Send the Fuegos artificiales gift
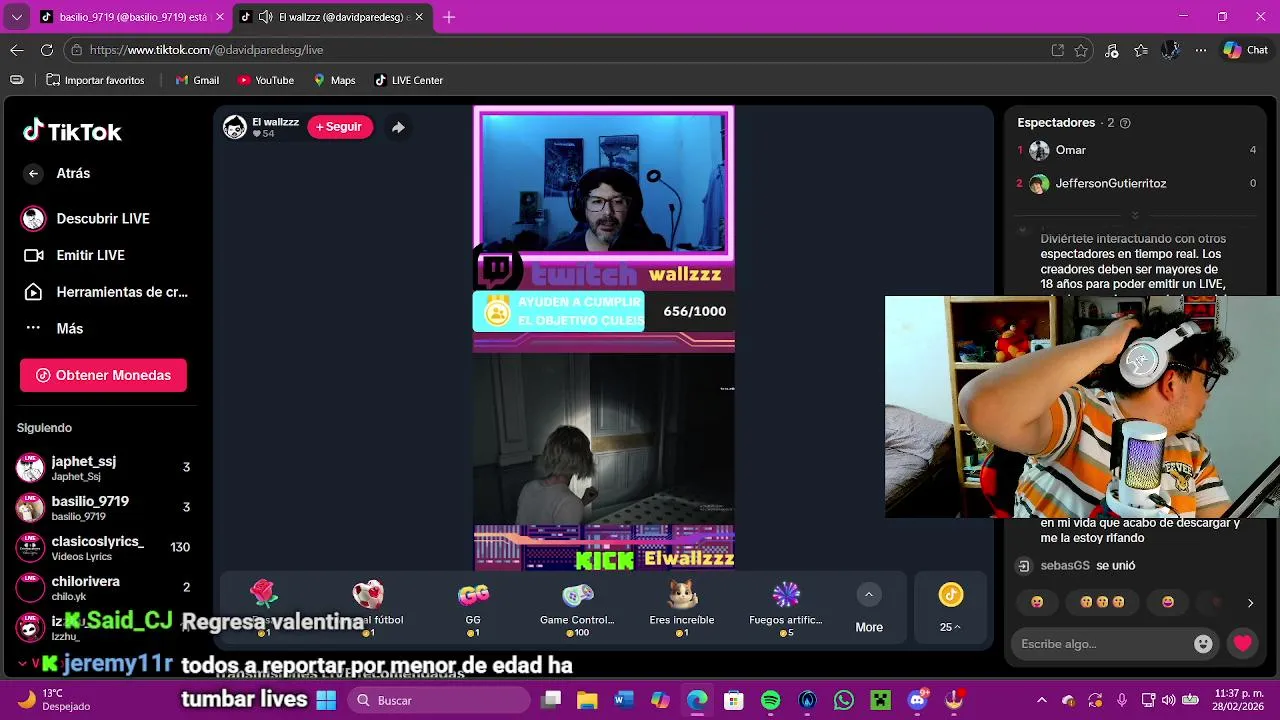This screenshot has width=1280, height=720. (x=786, y=606)
